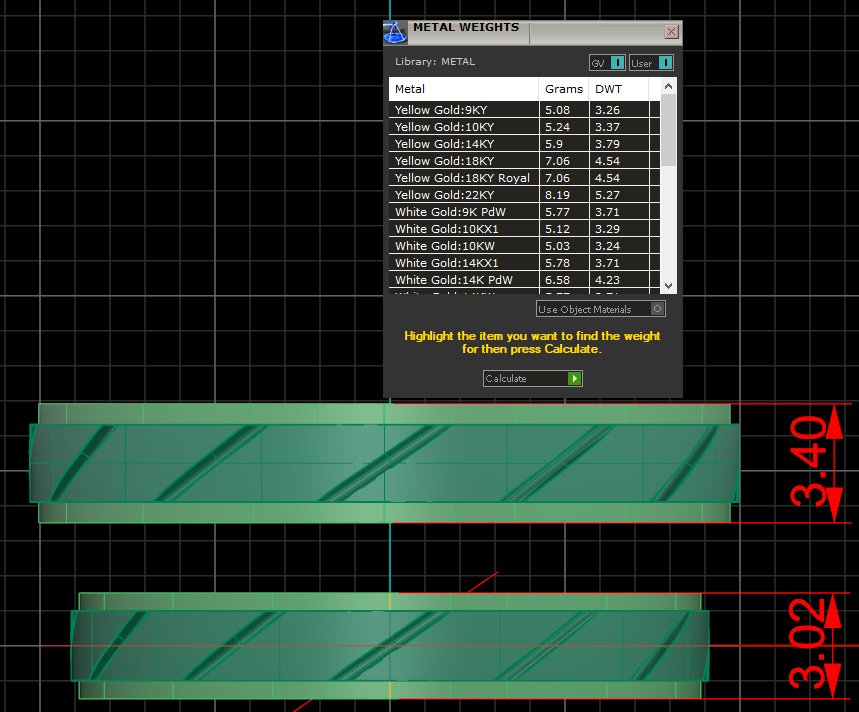Select the Yellow Gold:18KY Royal row

coord(524,177)
